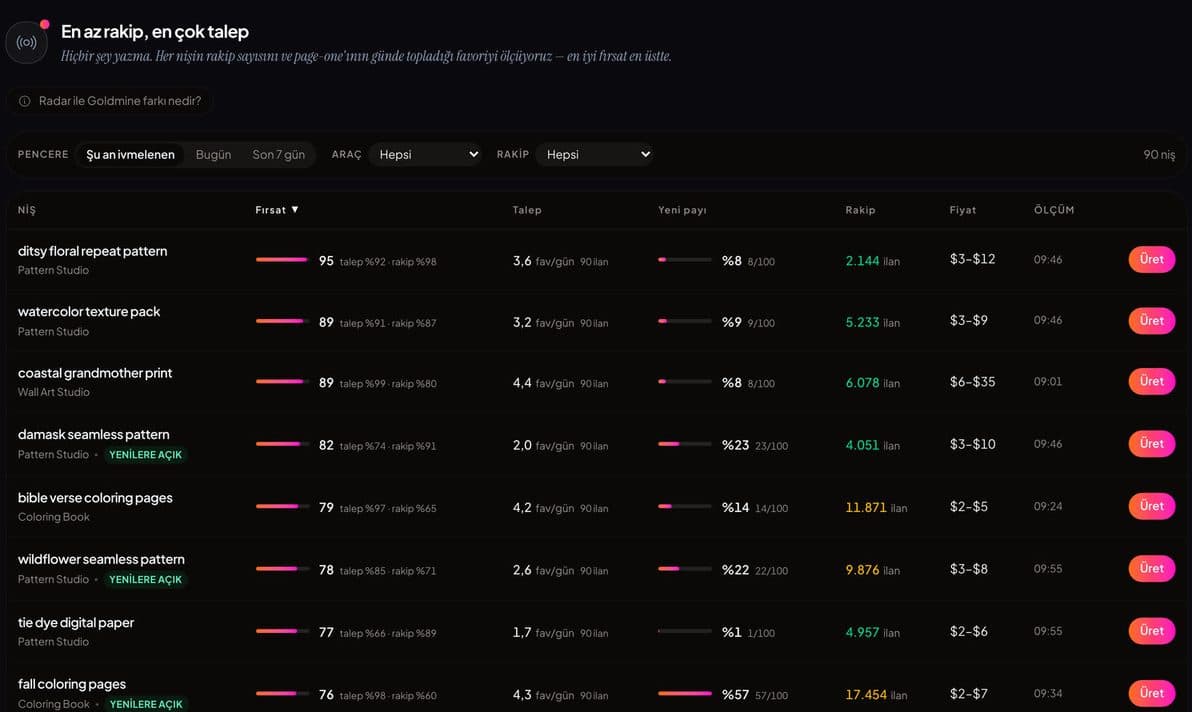
Task: Click the info icon beside Radar ile Goldmine
Action: tap(24, 101)
